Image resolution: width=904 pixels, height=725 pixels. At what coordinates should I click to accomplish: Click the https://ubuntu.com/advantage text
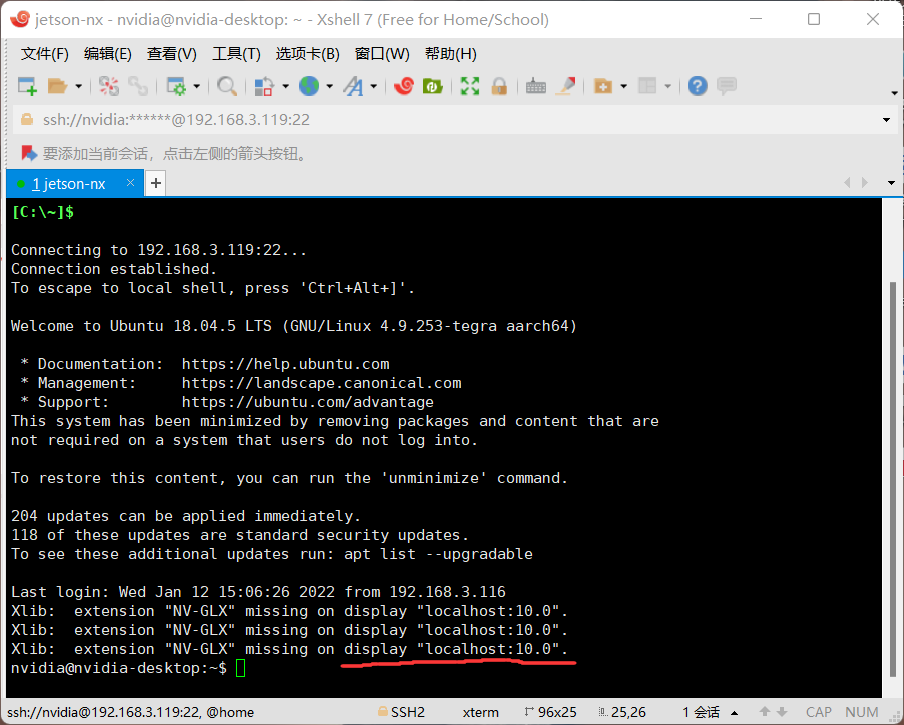click(x=307, y=402)
